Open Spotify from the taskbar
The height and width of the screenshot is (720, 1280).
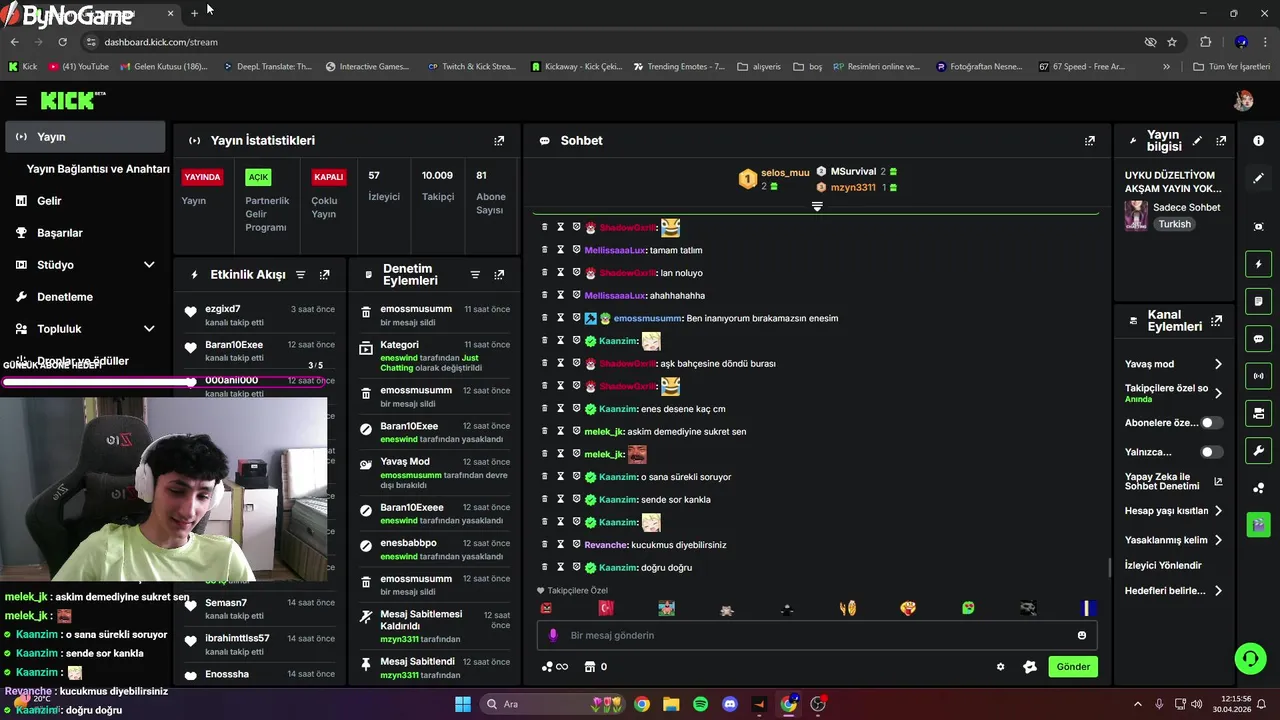pos(700,704)
